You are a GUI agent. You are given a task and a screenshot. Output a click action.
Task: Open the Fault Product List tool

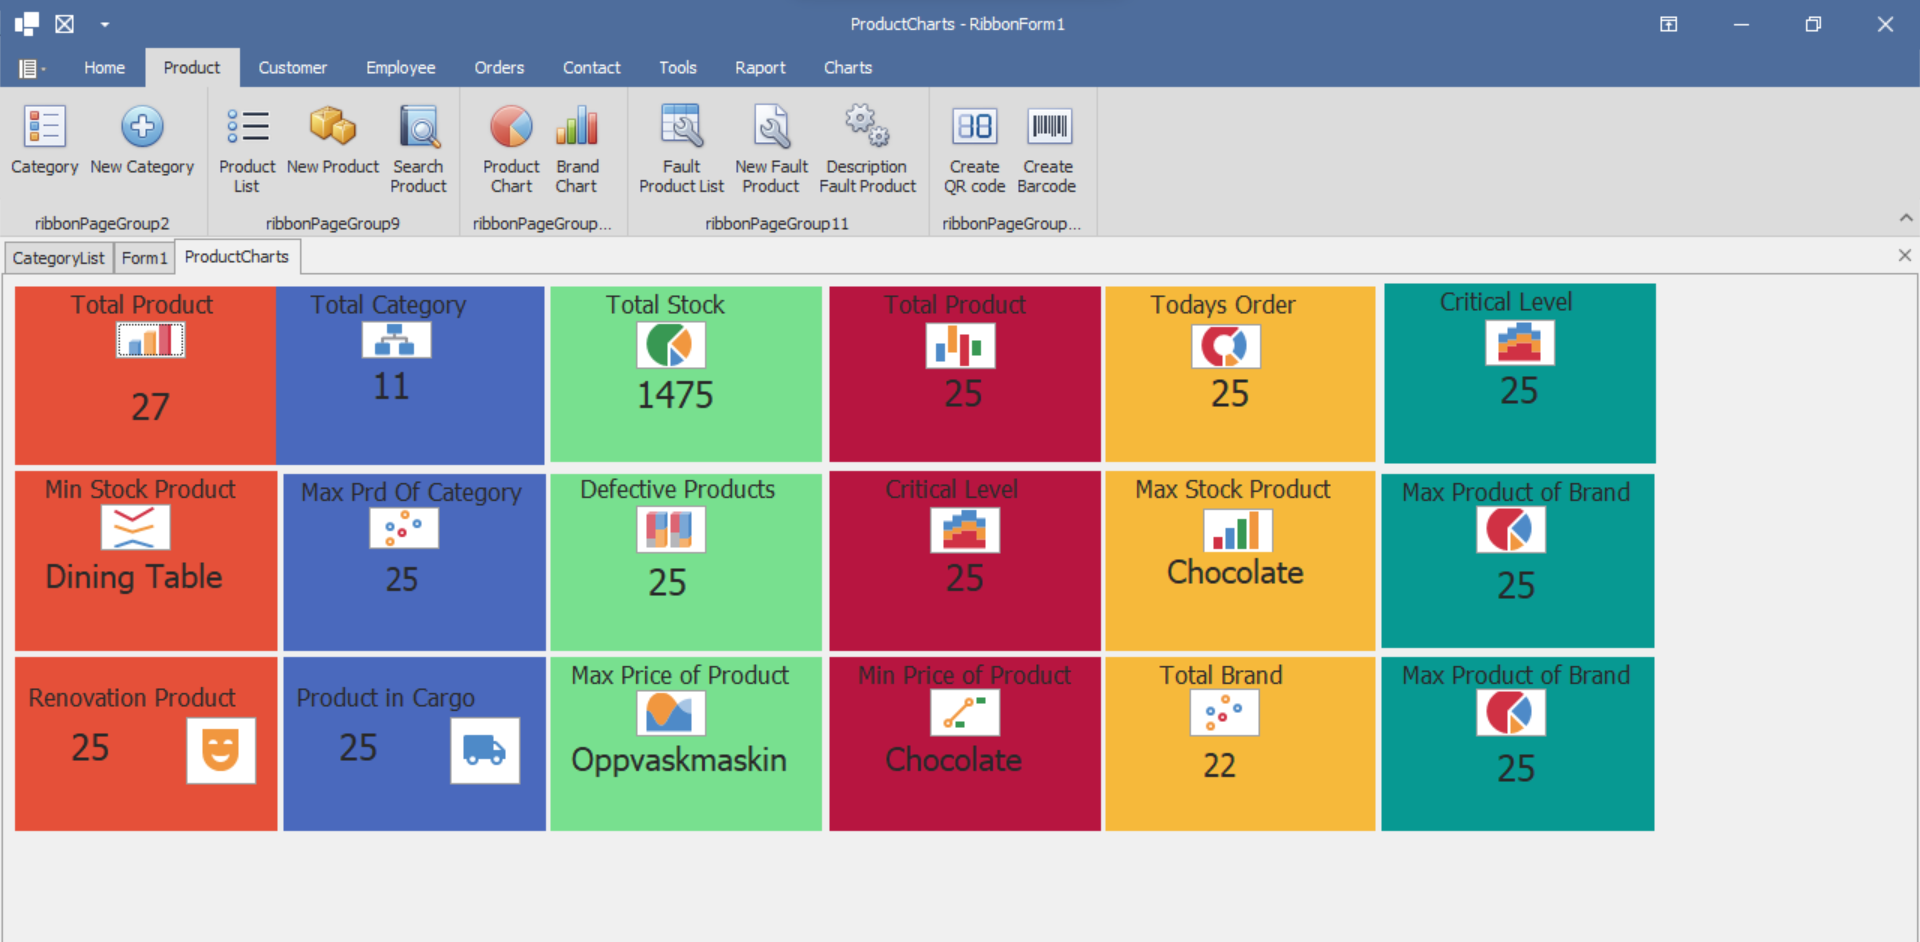pos(681,128)
